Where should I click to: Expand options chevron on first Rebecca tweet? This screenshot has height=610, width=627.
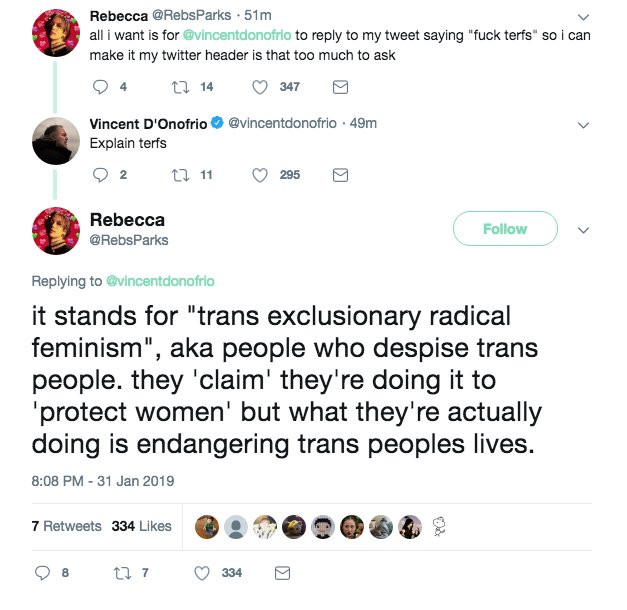click(583, 17)
